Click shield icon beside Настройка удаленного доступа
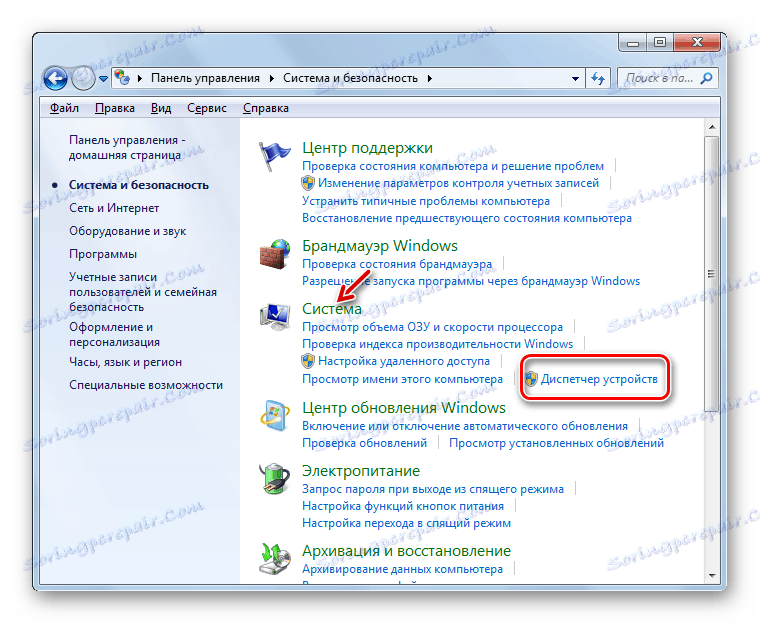Screen dimensions: 760x624 (308, 361)
